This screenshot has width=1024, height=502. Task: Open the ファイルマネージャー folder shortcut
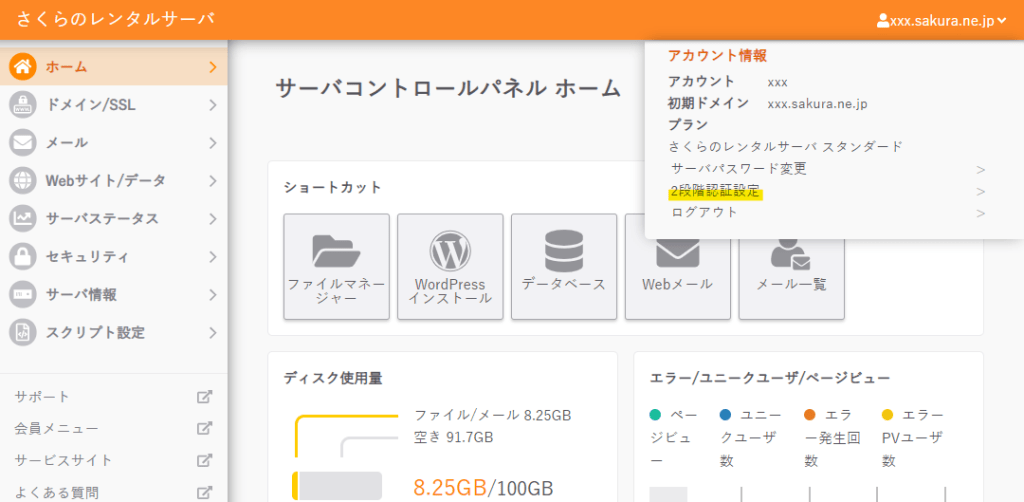336,266
